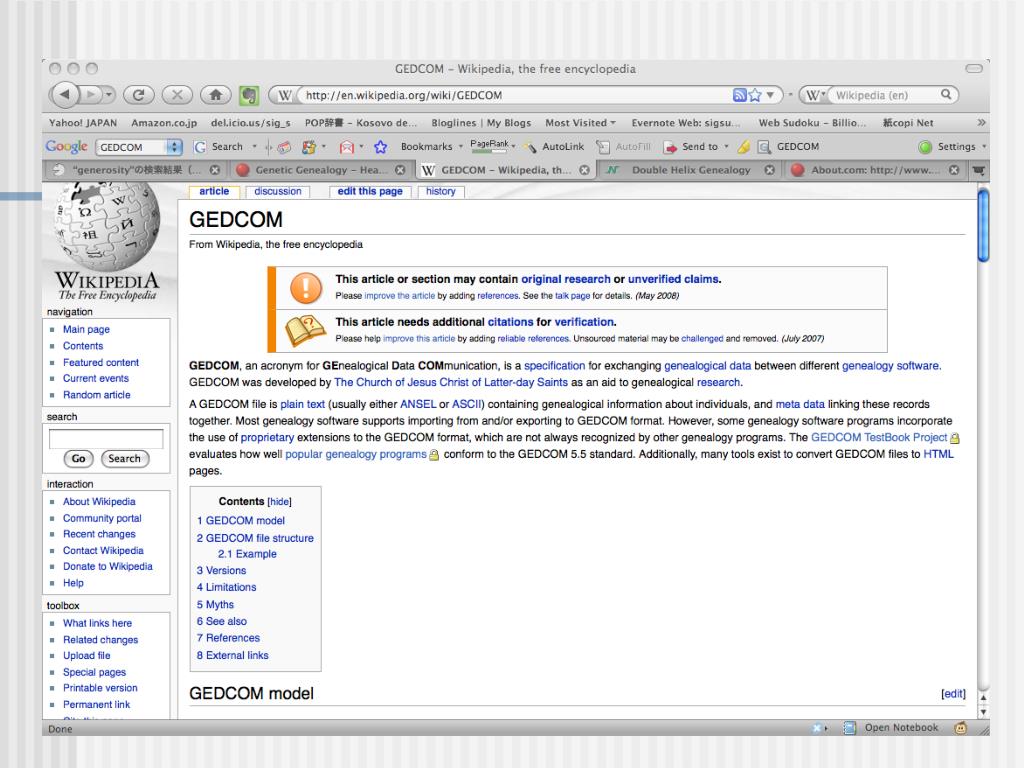Jump to 4 Limitations in contents
Image resolution: width=1024 pixels, height=768 pixels.
[x=226, y=587]
